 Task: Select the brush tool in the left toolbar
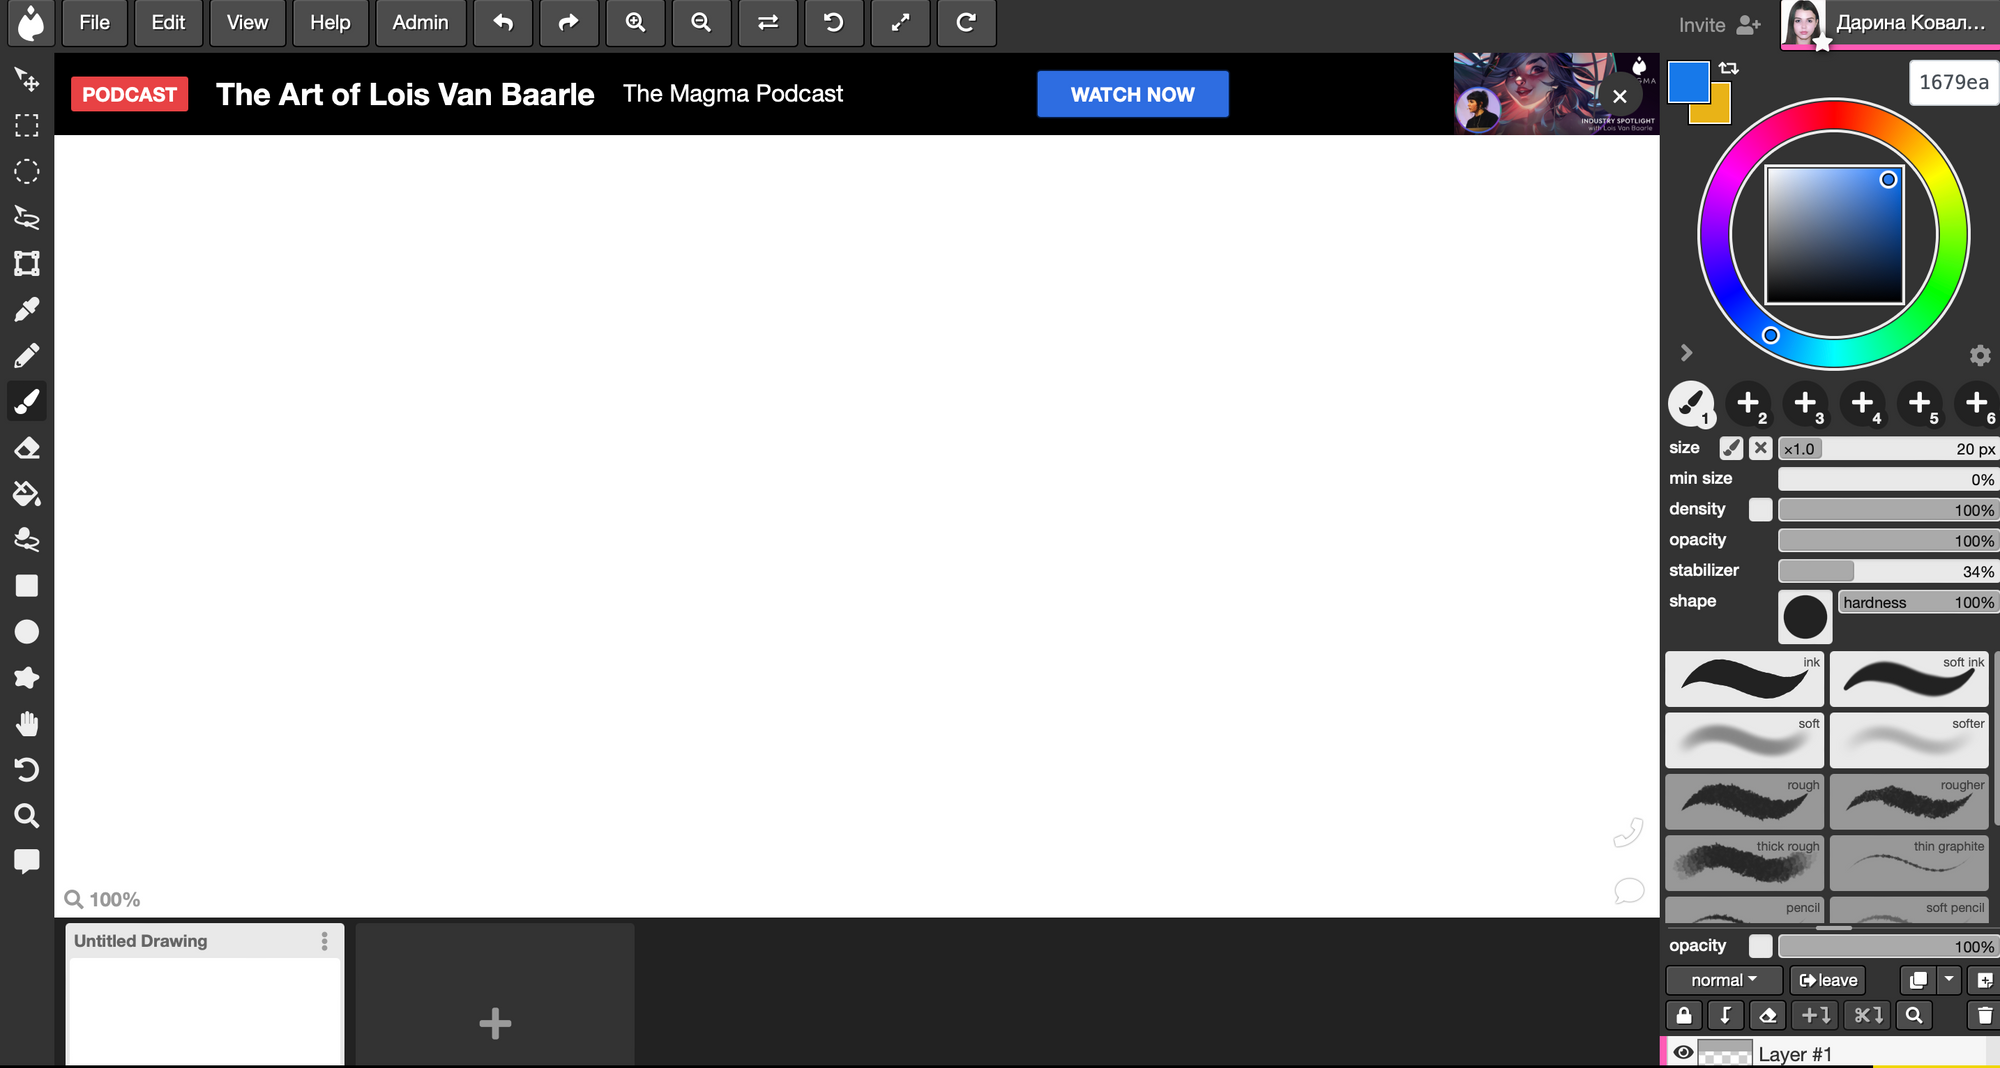pyautogui.click(x=27, y=401)
